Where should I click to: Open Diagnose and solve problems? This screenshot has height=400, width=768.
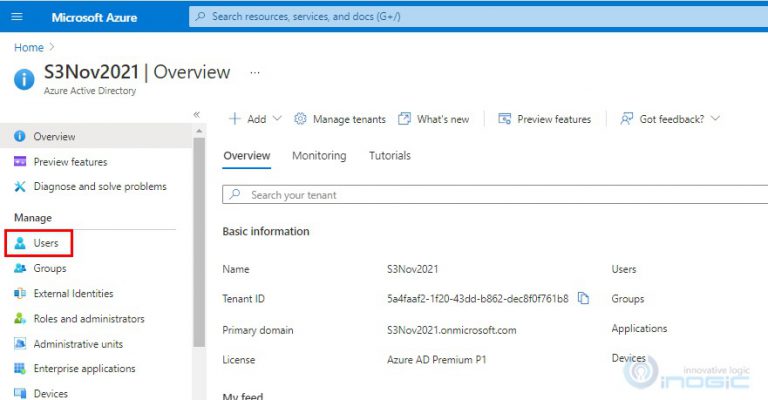click(x=99, y=187)
